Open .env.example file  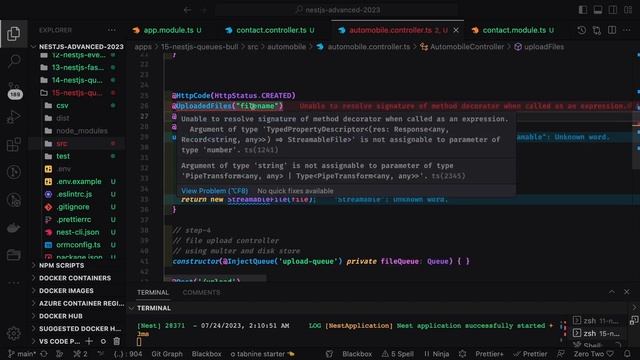pyautogui.click(x=78, y=181)
